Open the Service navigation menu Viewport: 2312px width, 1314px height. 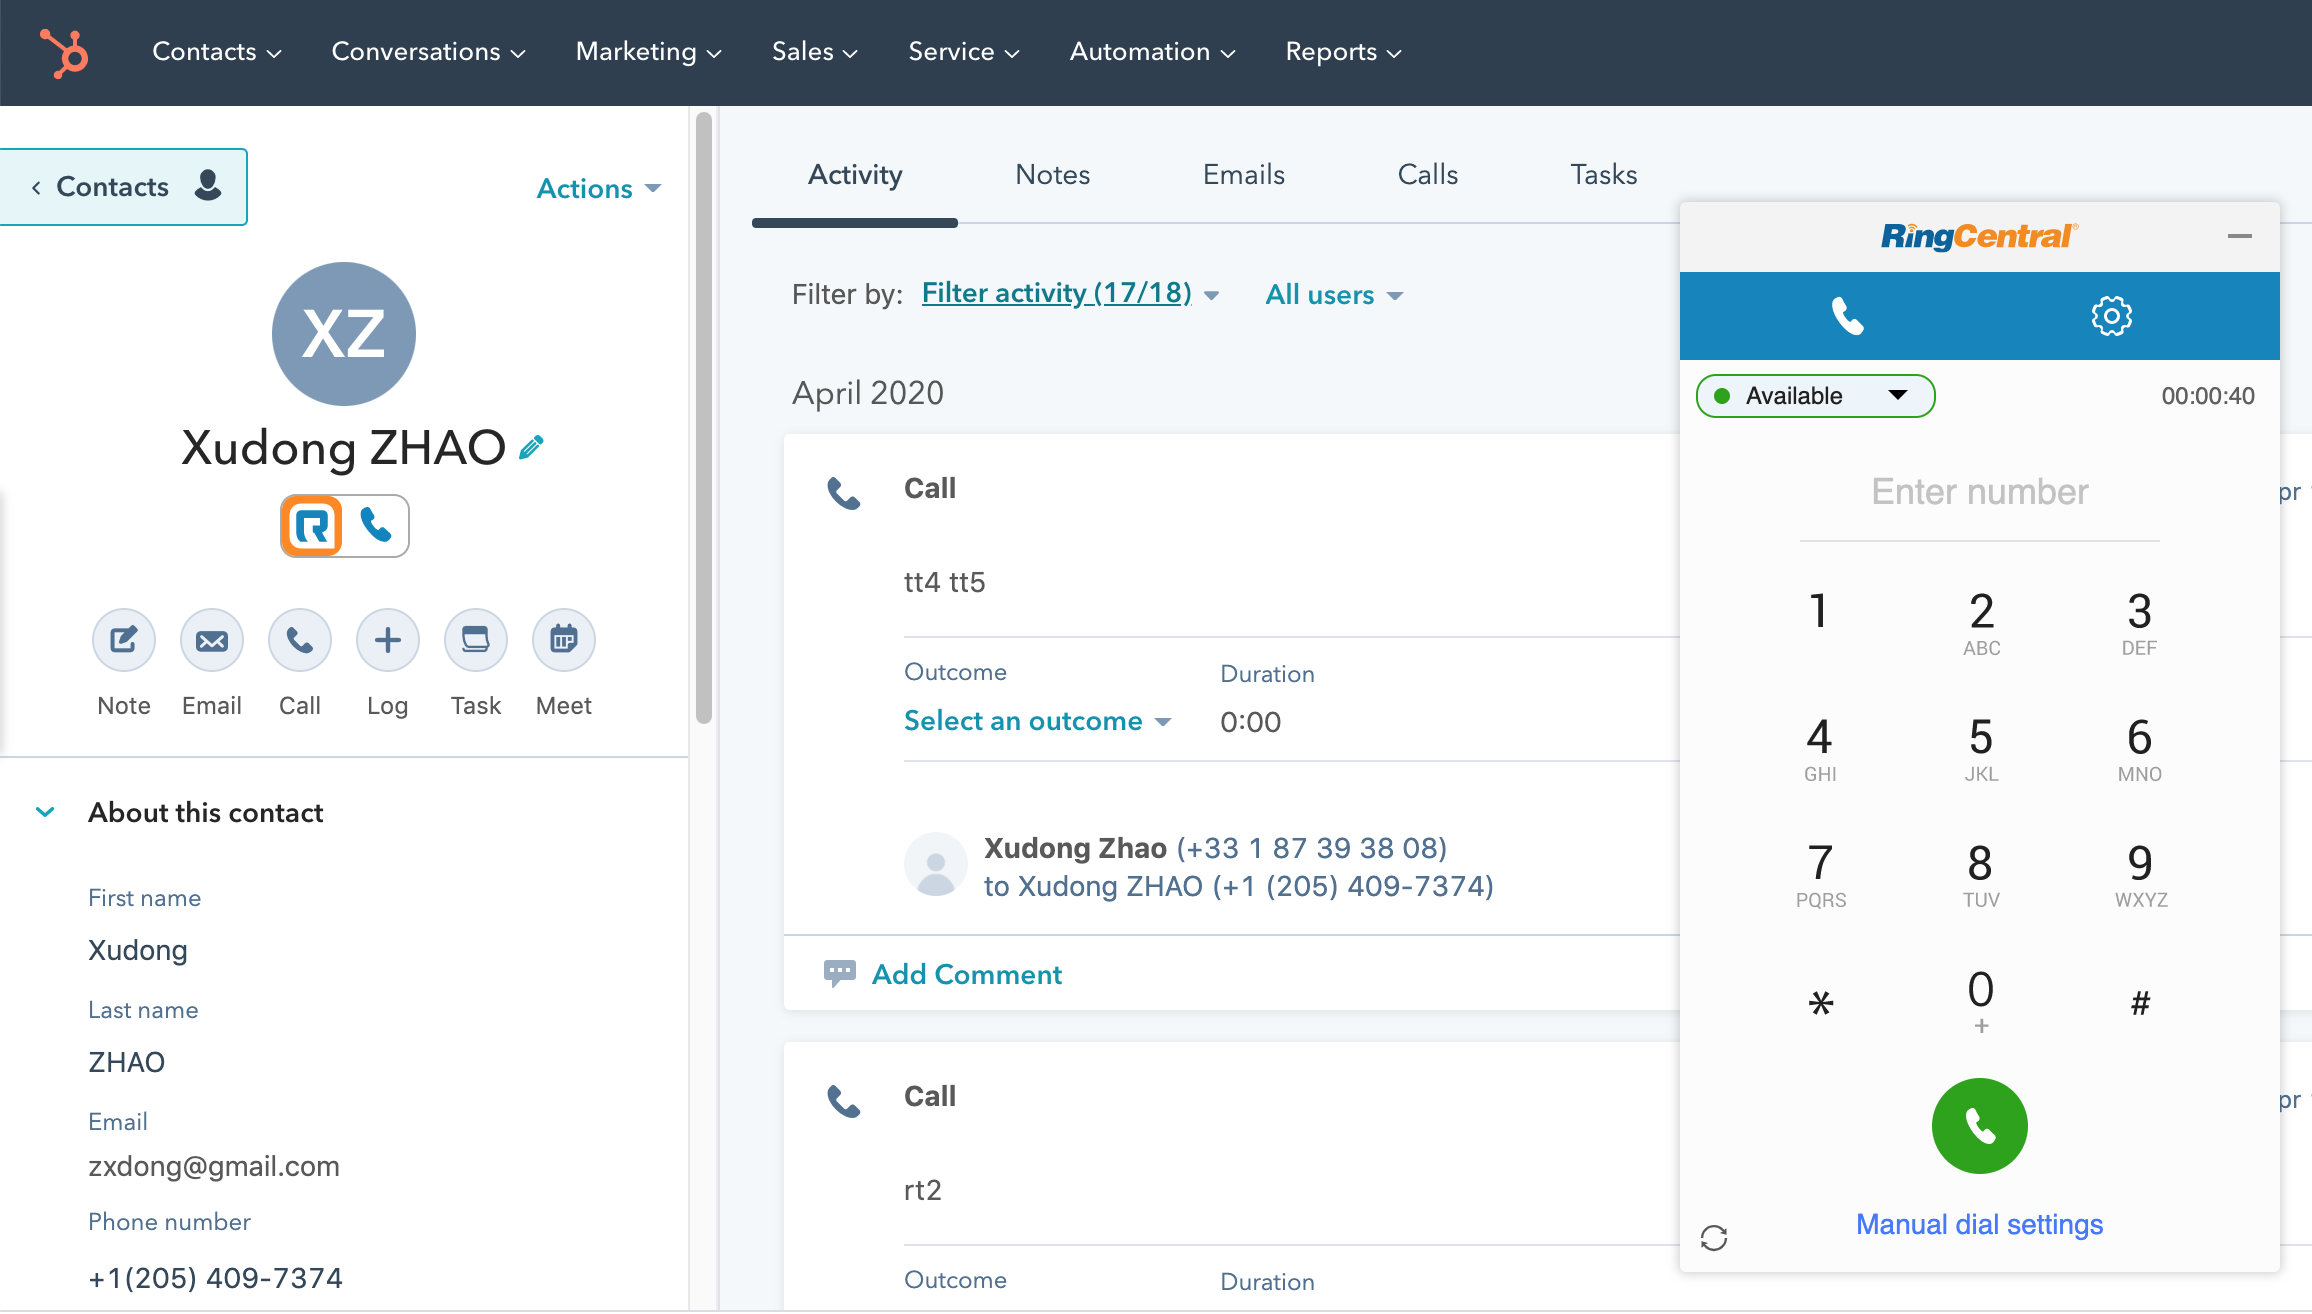pyautogui.click(x=964, y=52)
